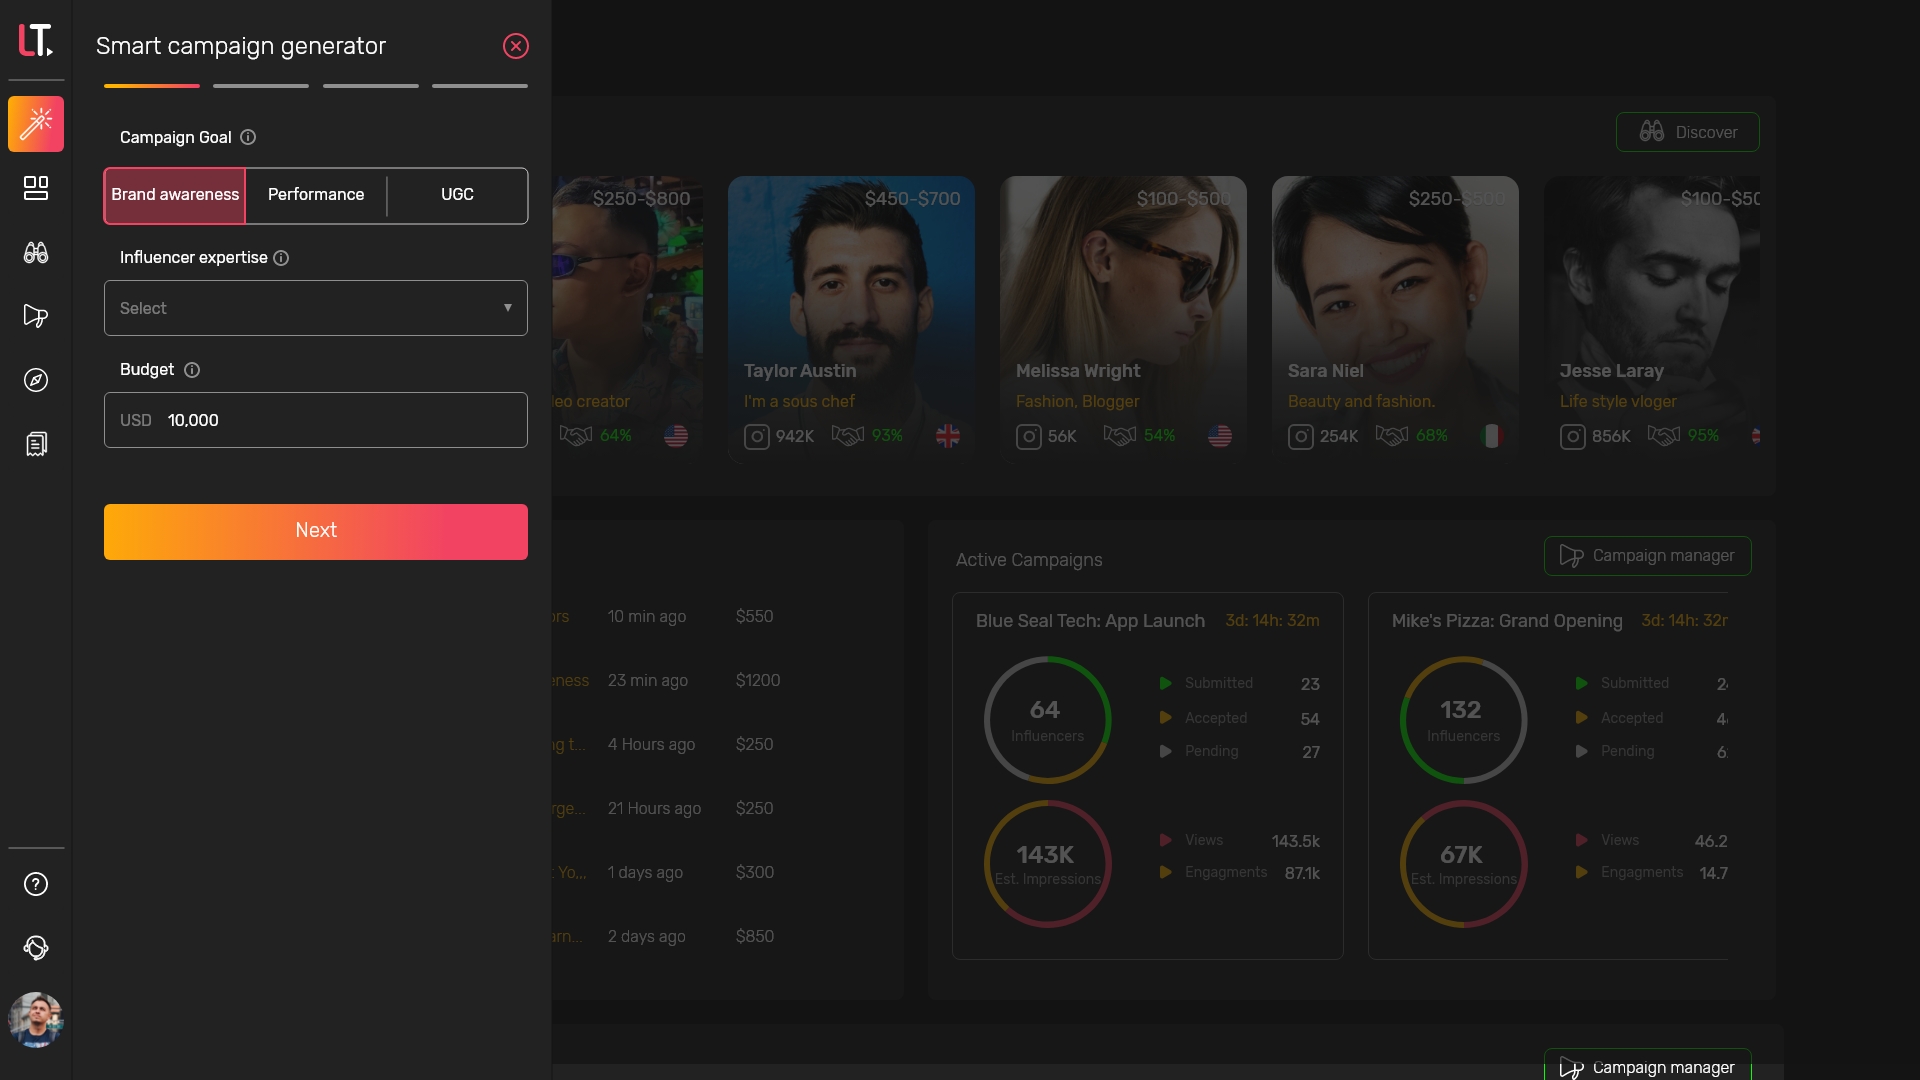The width and height of the screenshot is (1920, 1080).
Task: Open the campaigns megaphone icon in sidebar
Action: click(x=36, y=316)
